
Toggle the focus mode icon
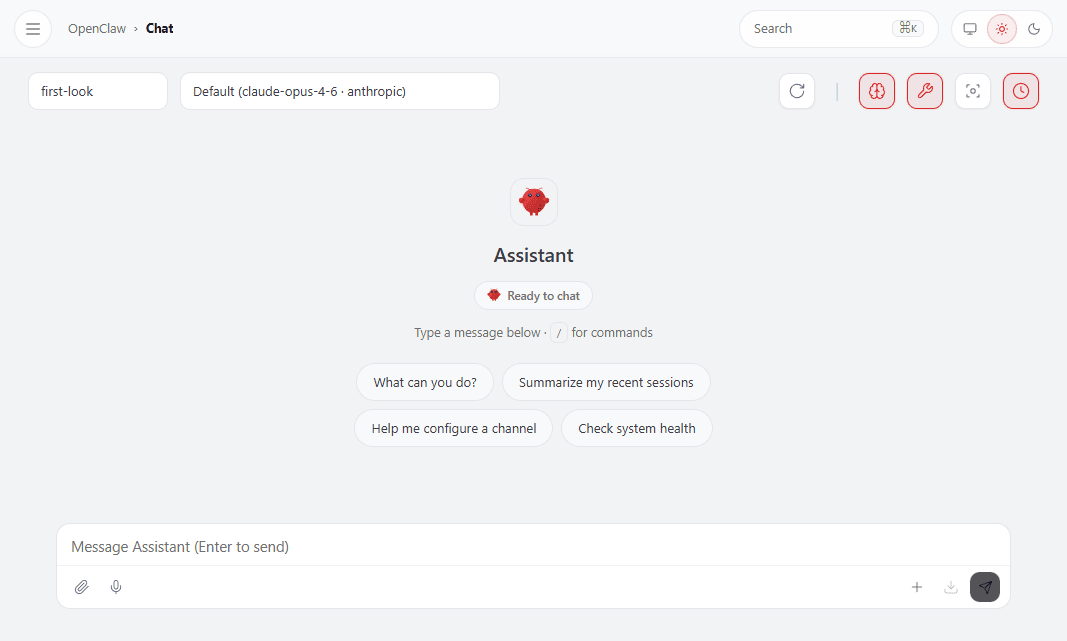[972, 91]
